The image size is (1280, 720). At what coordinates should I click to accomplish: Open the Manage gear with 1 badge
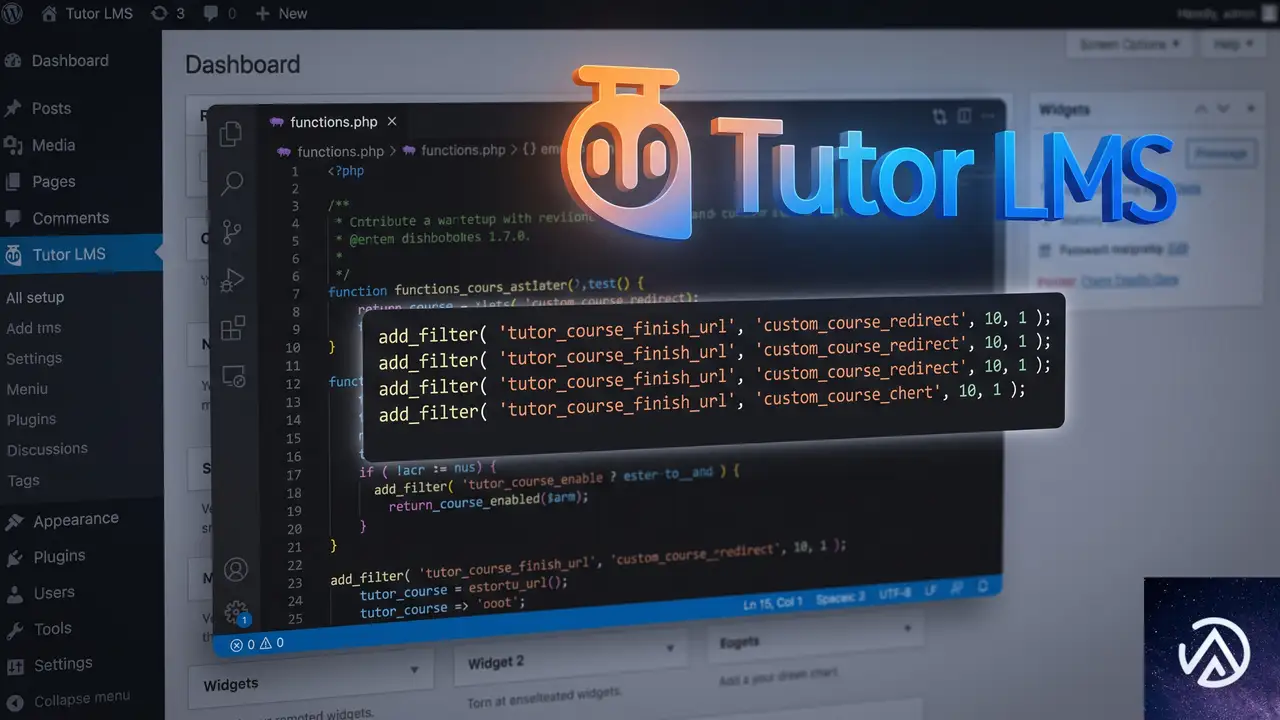[237, 613]
